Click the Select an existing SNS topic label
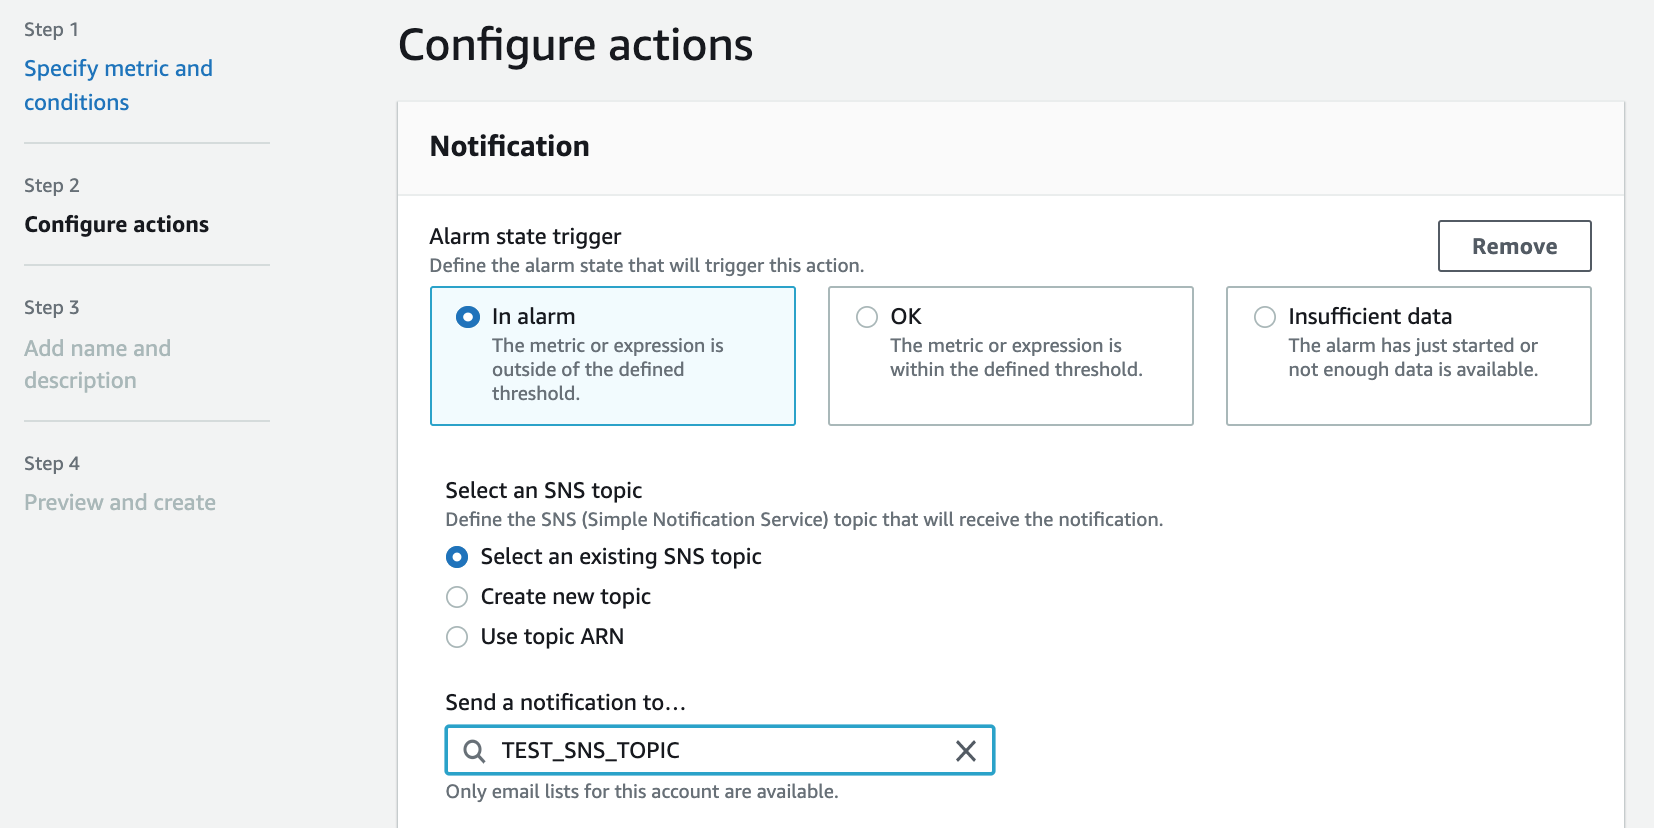 point(620,557)
